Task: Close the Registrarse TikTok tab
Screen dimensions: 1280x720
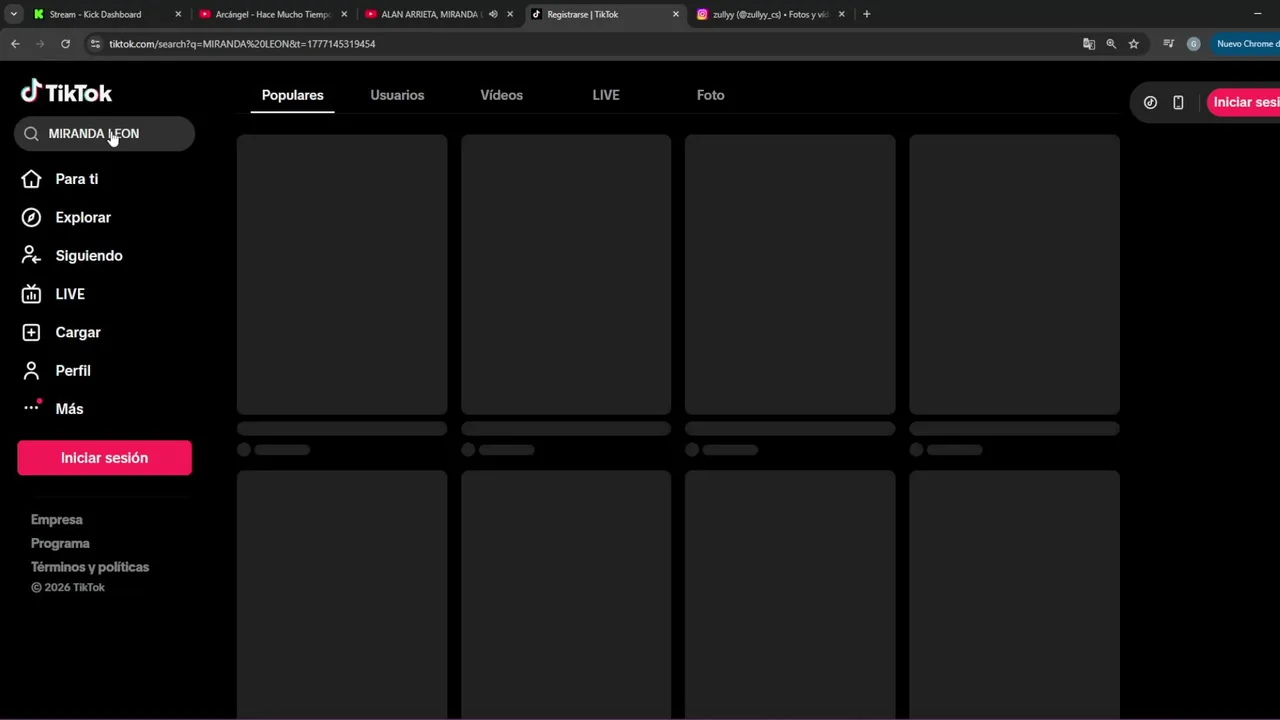Action: coord(675,14)
